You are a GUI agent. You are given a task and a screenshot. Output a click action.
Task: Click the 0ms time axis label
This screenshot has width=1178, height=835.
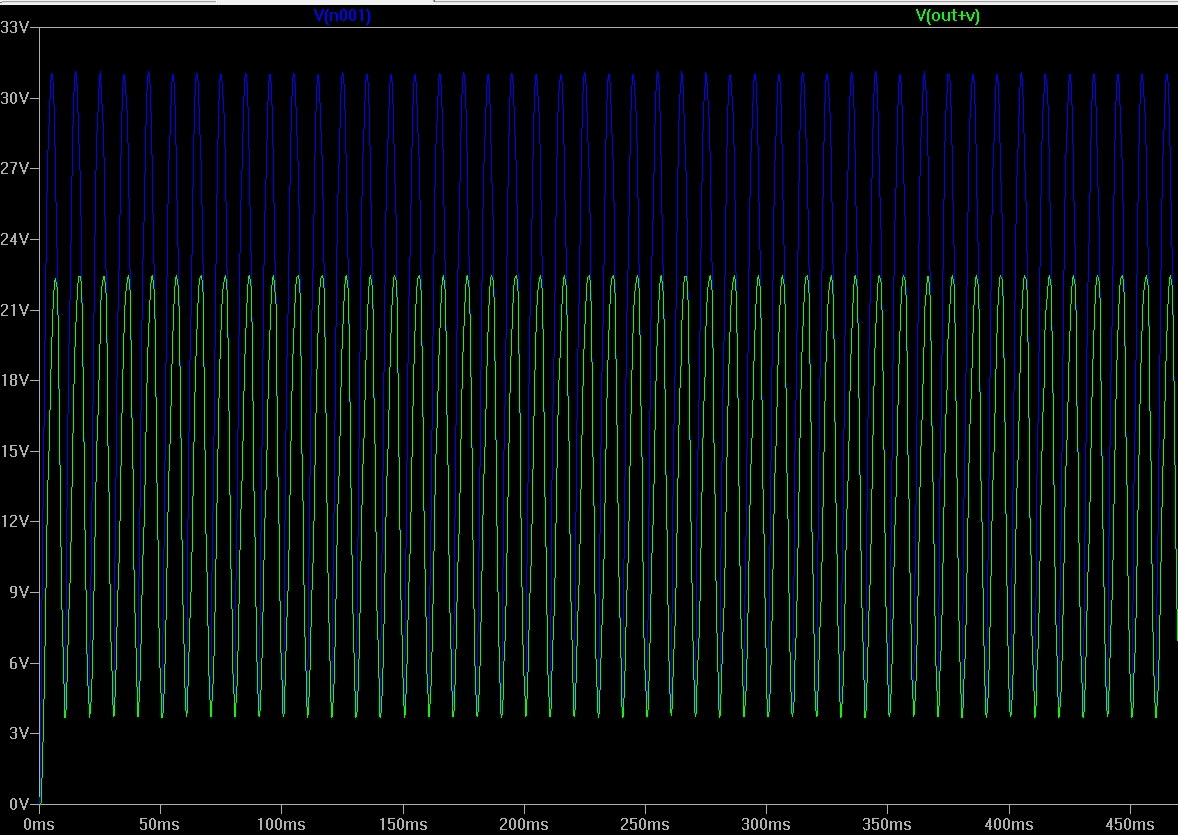tap(39, 824)
